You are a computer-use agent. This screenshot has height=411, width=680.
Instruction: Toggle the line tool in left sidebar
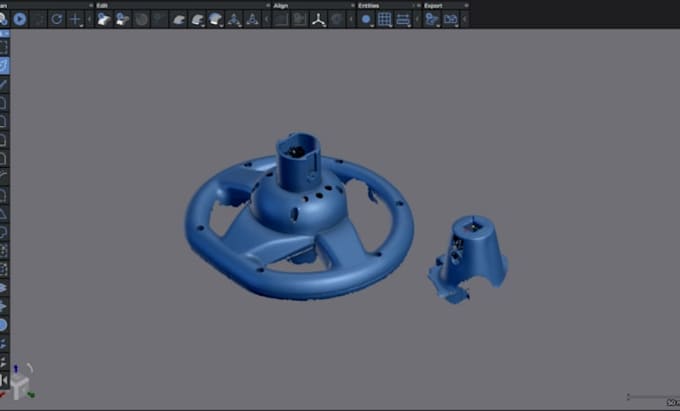coord(4,84)
